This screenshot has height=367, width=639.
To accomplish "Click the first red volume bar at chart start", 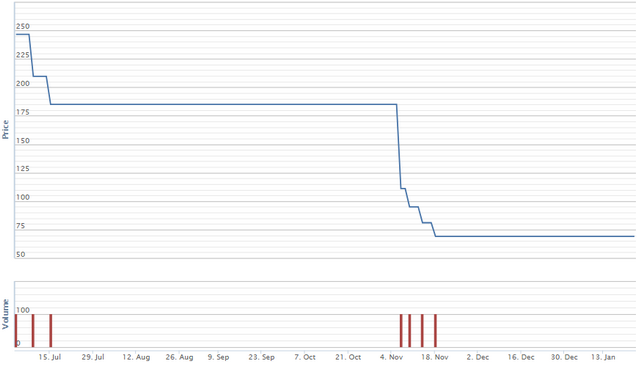I will pos(16,331).
